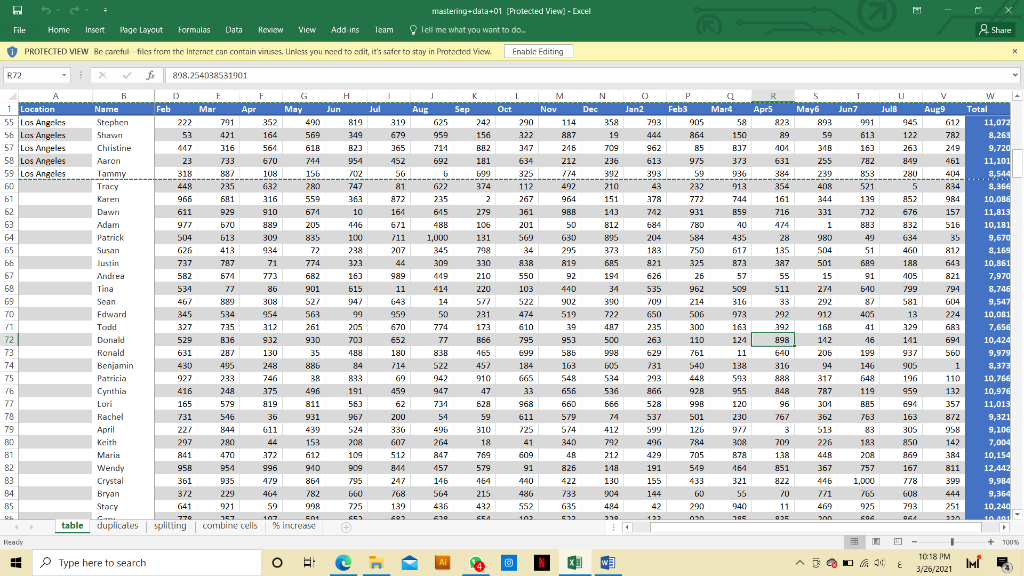Click the Cancel (X) icon in formula bar
This screenshot has width=1024, height=576.
(x=103, y=74)
